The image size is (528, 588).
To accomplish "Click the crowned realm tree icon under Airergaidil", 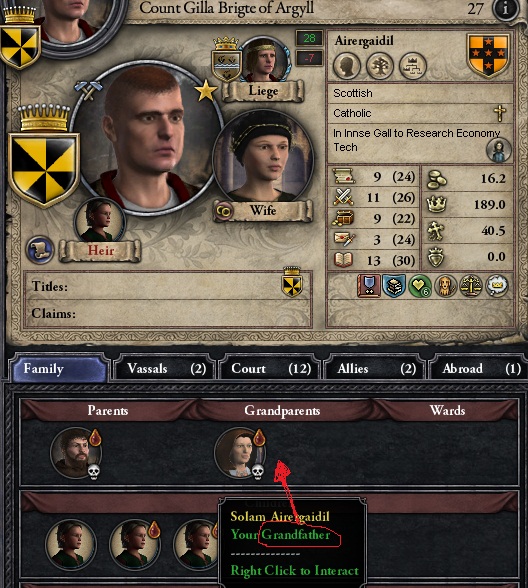I will point(412,66).
